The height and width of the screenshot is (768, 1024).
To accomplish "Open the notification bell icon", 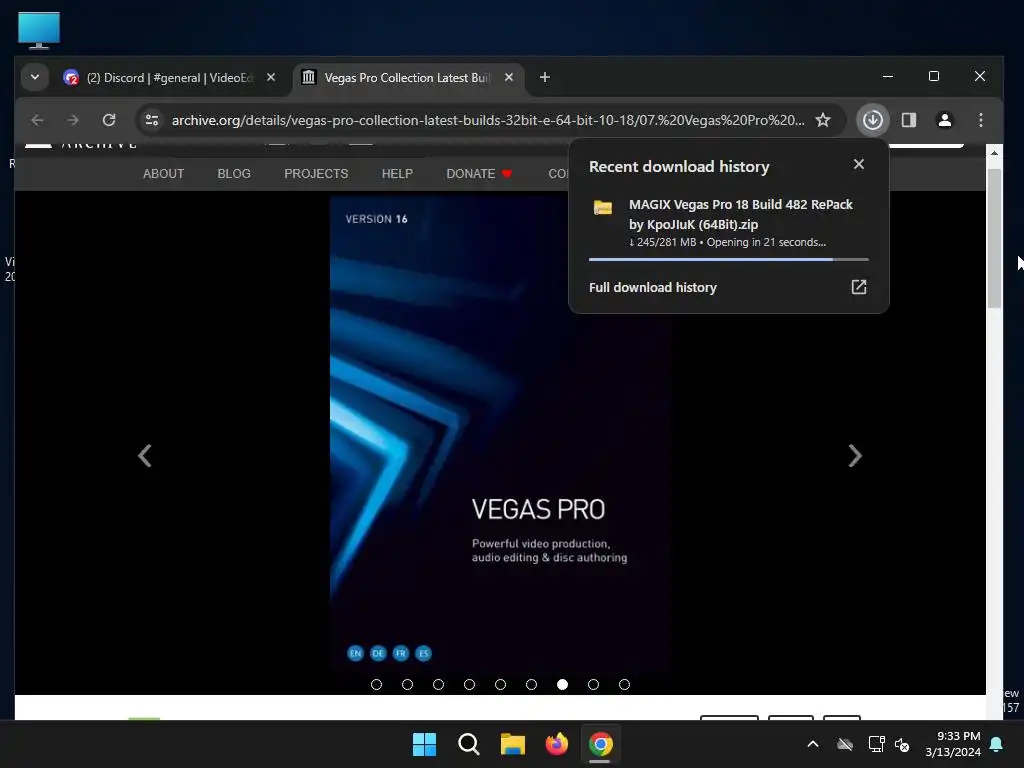I will click(997, 744).
